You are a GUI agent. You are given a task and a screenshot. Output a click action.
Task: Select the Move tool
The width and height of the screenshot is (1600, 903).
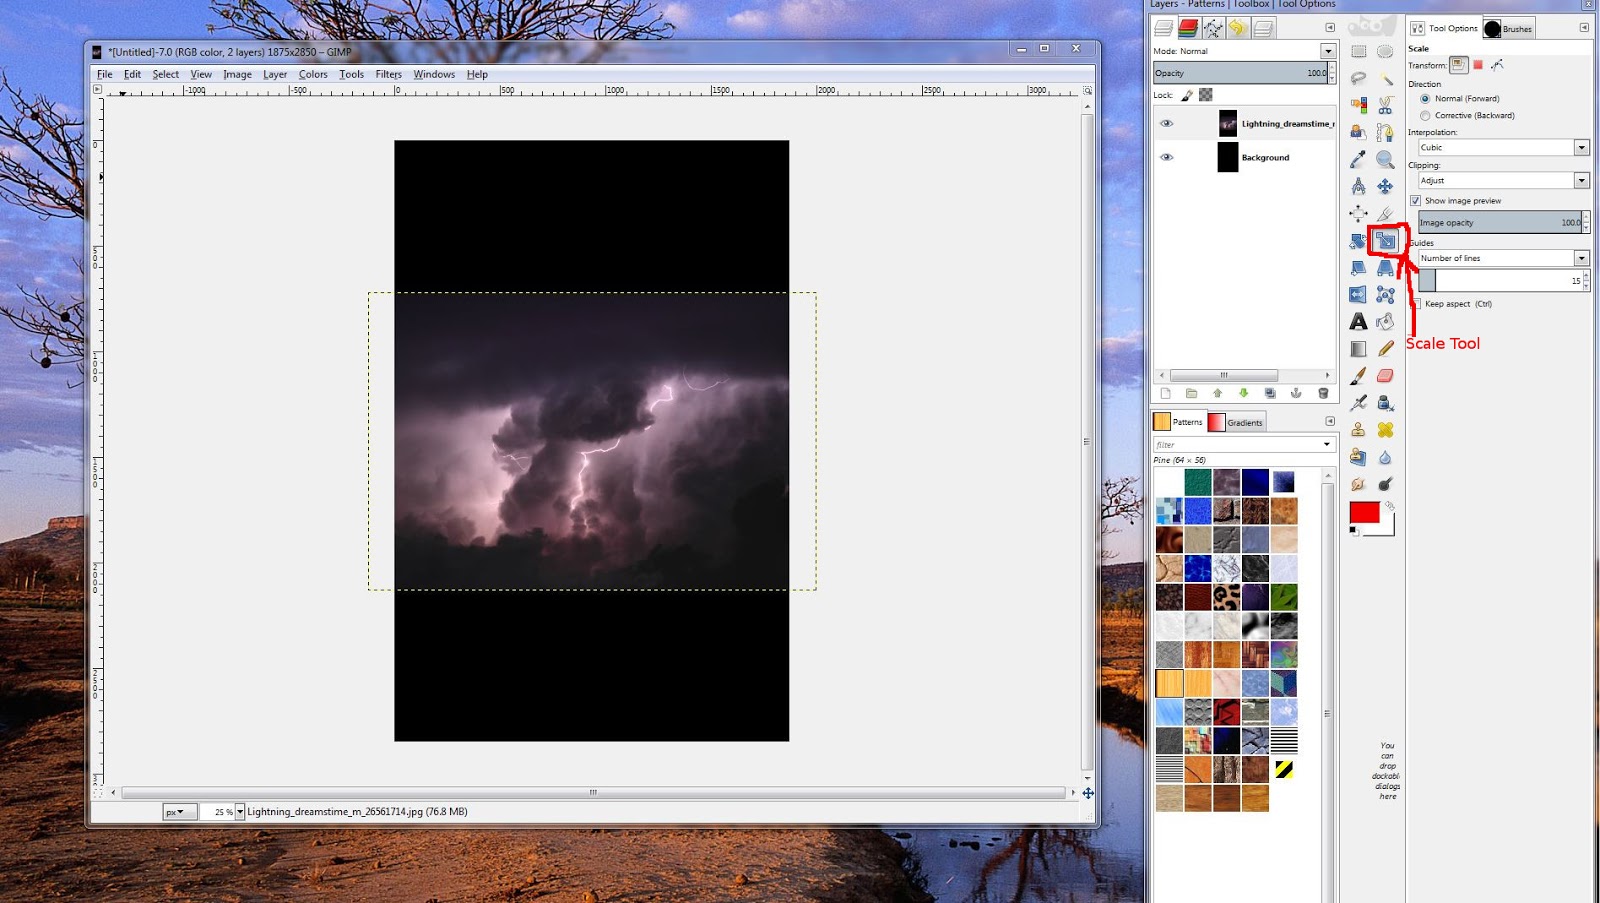point(1385,186)
